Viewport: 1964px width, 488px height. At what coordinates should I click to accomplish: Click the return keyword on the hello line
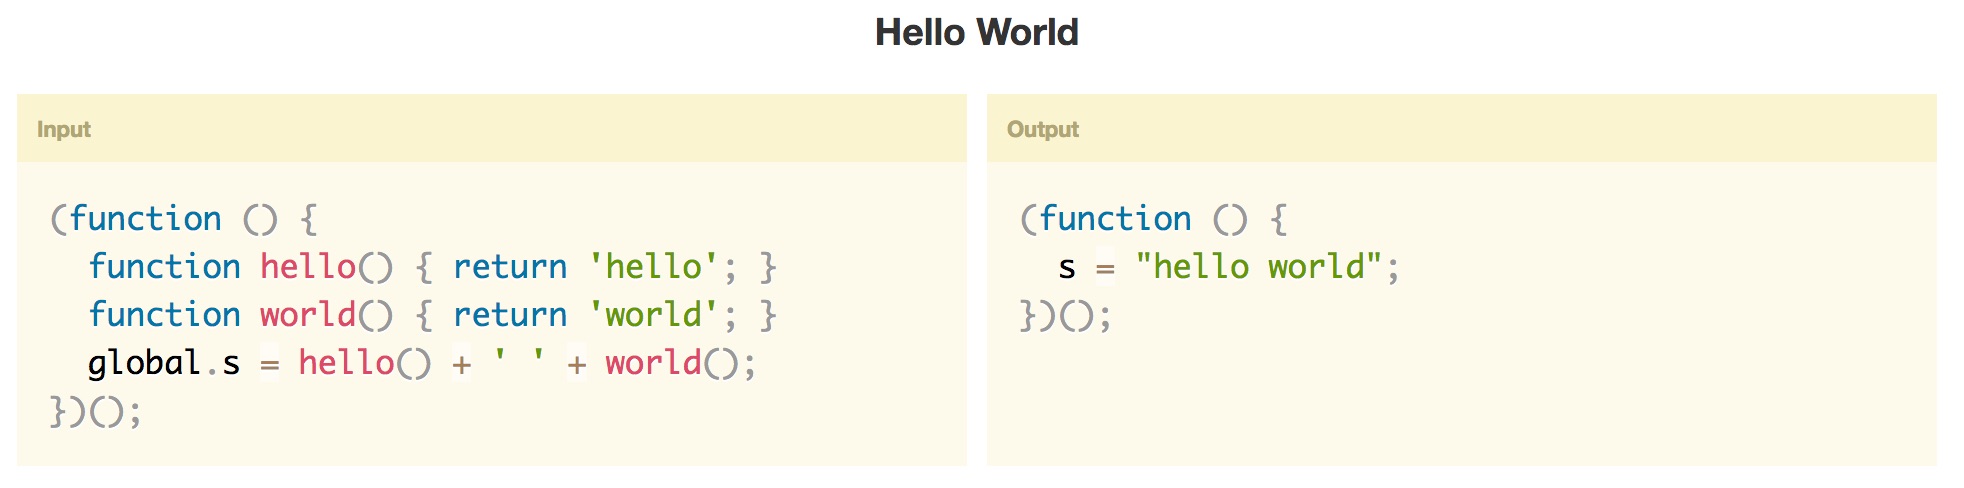[510, 267]
